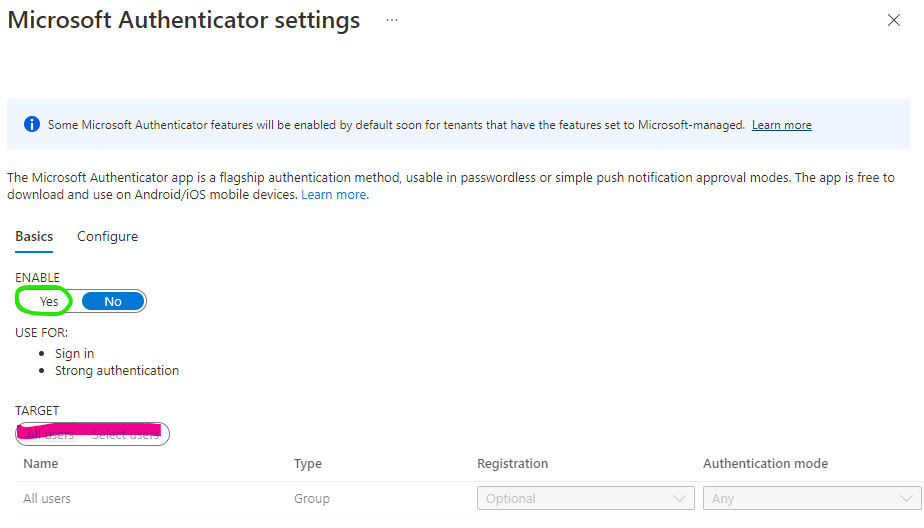The image size is (924, 528).
Task: Open Learn more link after iOS description
Action: coord(334,194)
